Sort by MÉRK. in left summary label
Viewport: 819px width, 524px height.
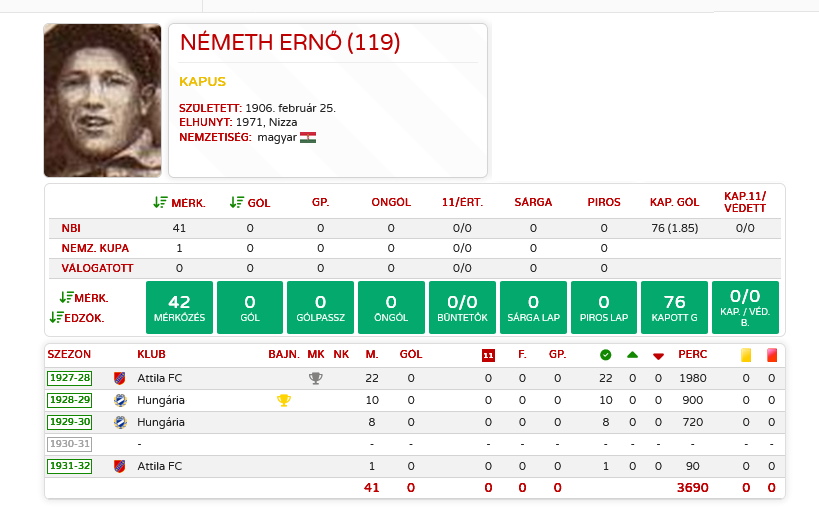pos(84,298)
